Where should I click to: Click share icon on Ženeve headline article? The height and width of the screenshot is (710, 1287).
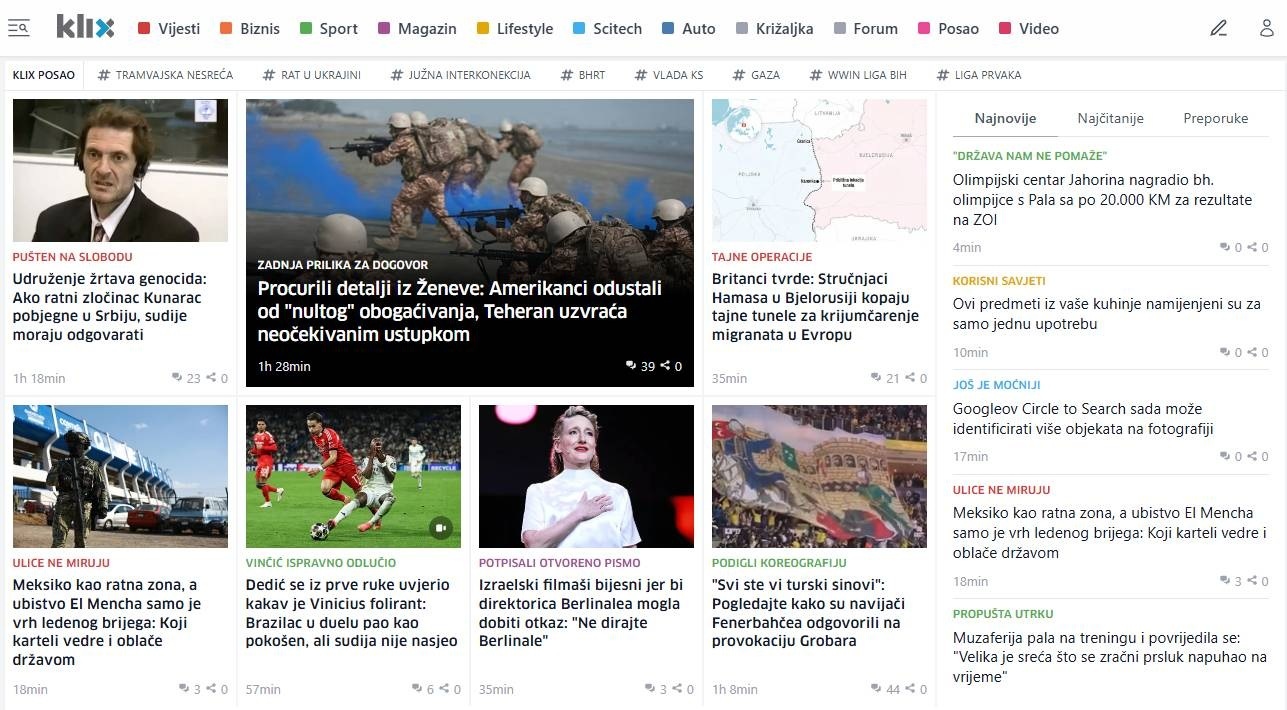(665, 366)
